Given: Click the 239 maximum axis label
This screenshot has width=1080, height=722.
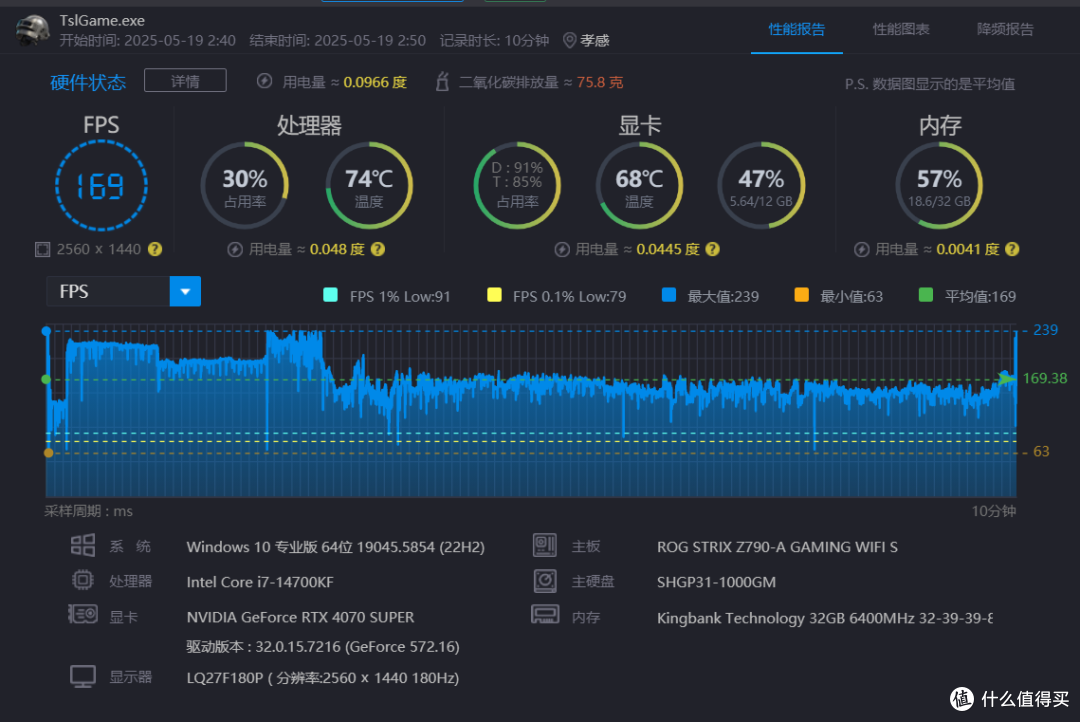Looking at the screenshot, I should (1045, 330).
